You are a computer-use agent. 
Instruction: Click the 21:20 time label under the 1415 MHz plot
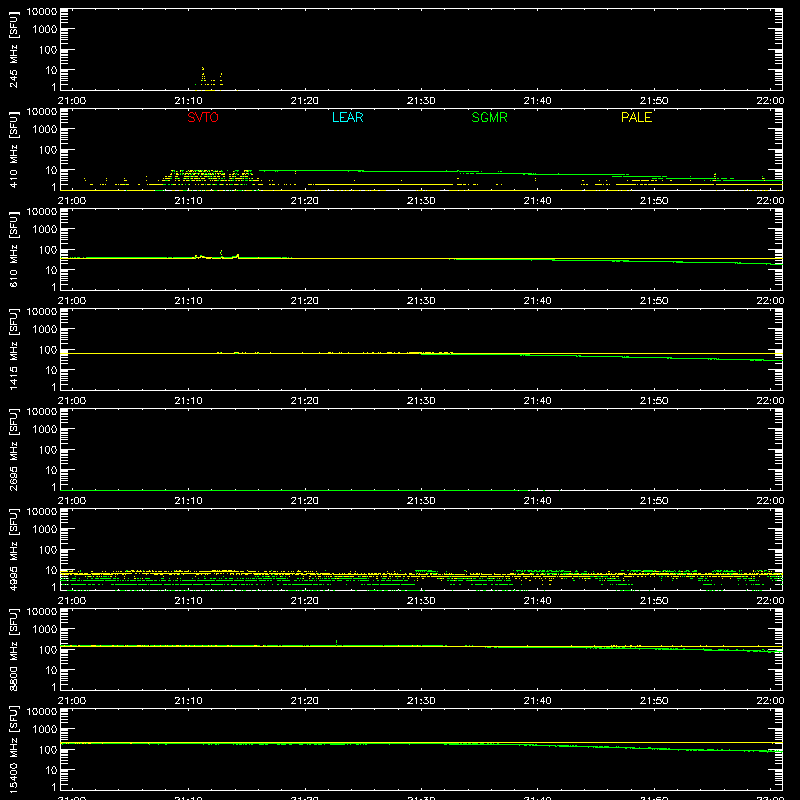click(x=305, y=401)
